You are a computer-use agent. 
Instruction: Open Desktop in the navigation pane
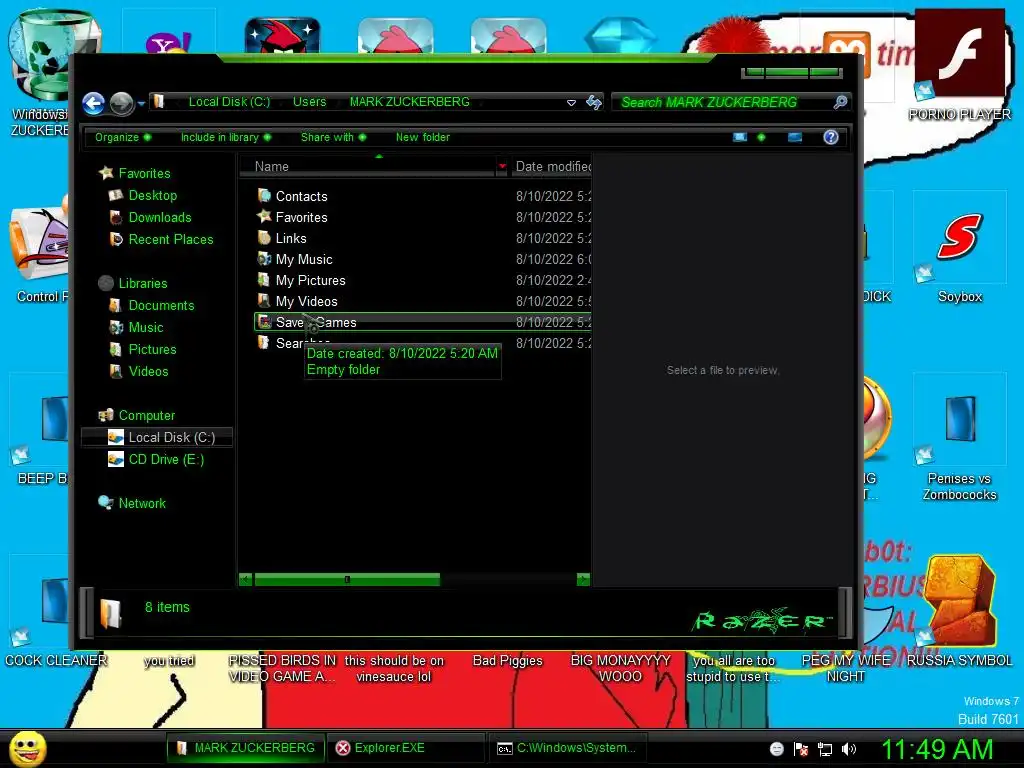152,195
